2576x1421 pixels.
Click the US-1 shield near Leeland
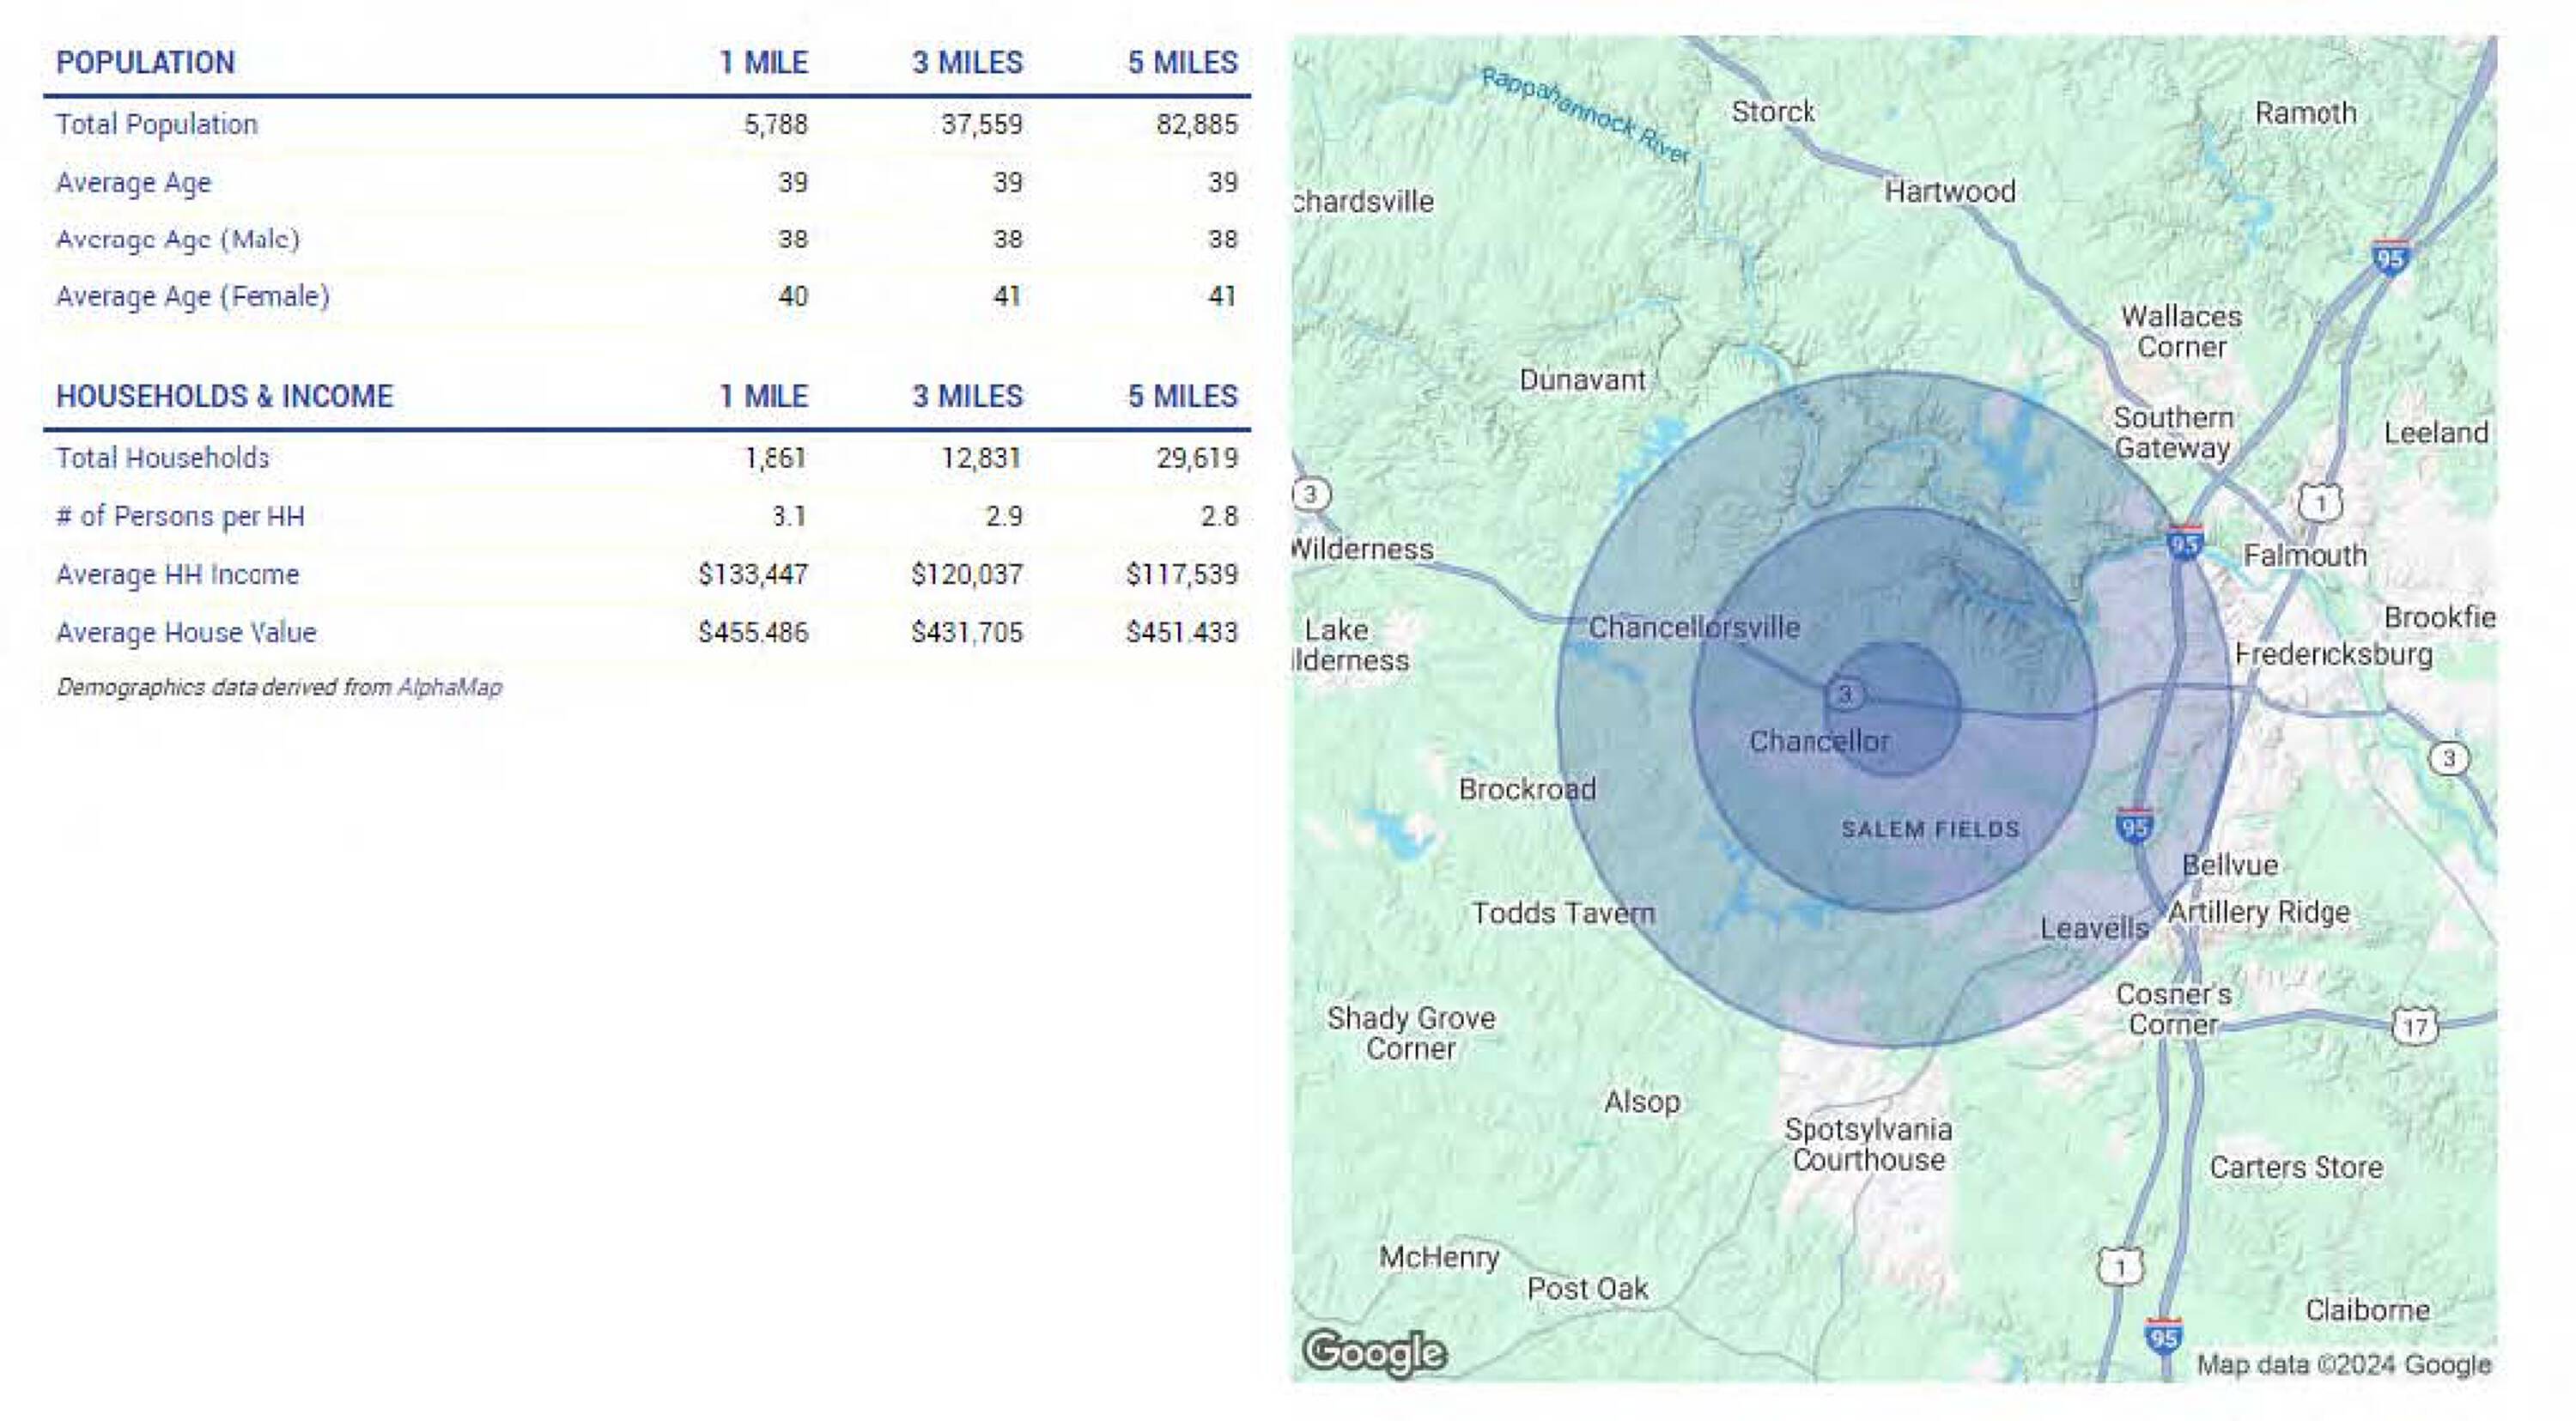click(x=2320, y=503)
